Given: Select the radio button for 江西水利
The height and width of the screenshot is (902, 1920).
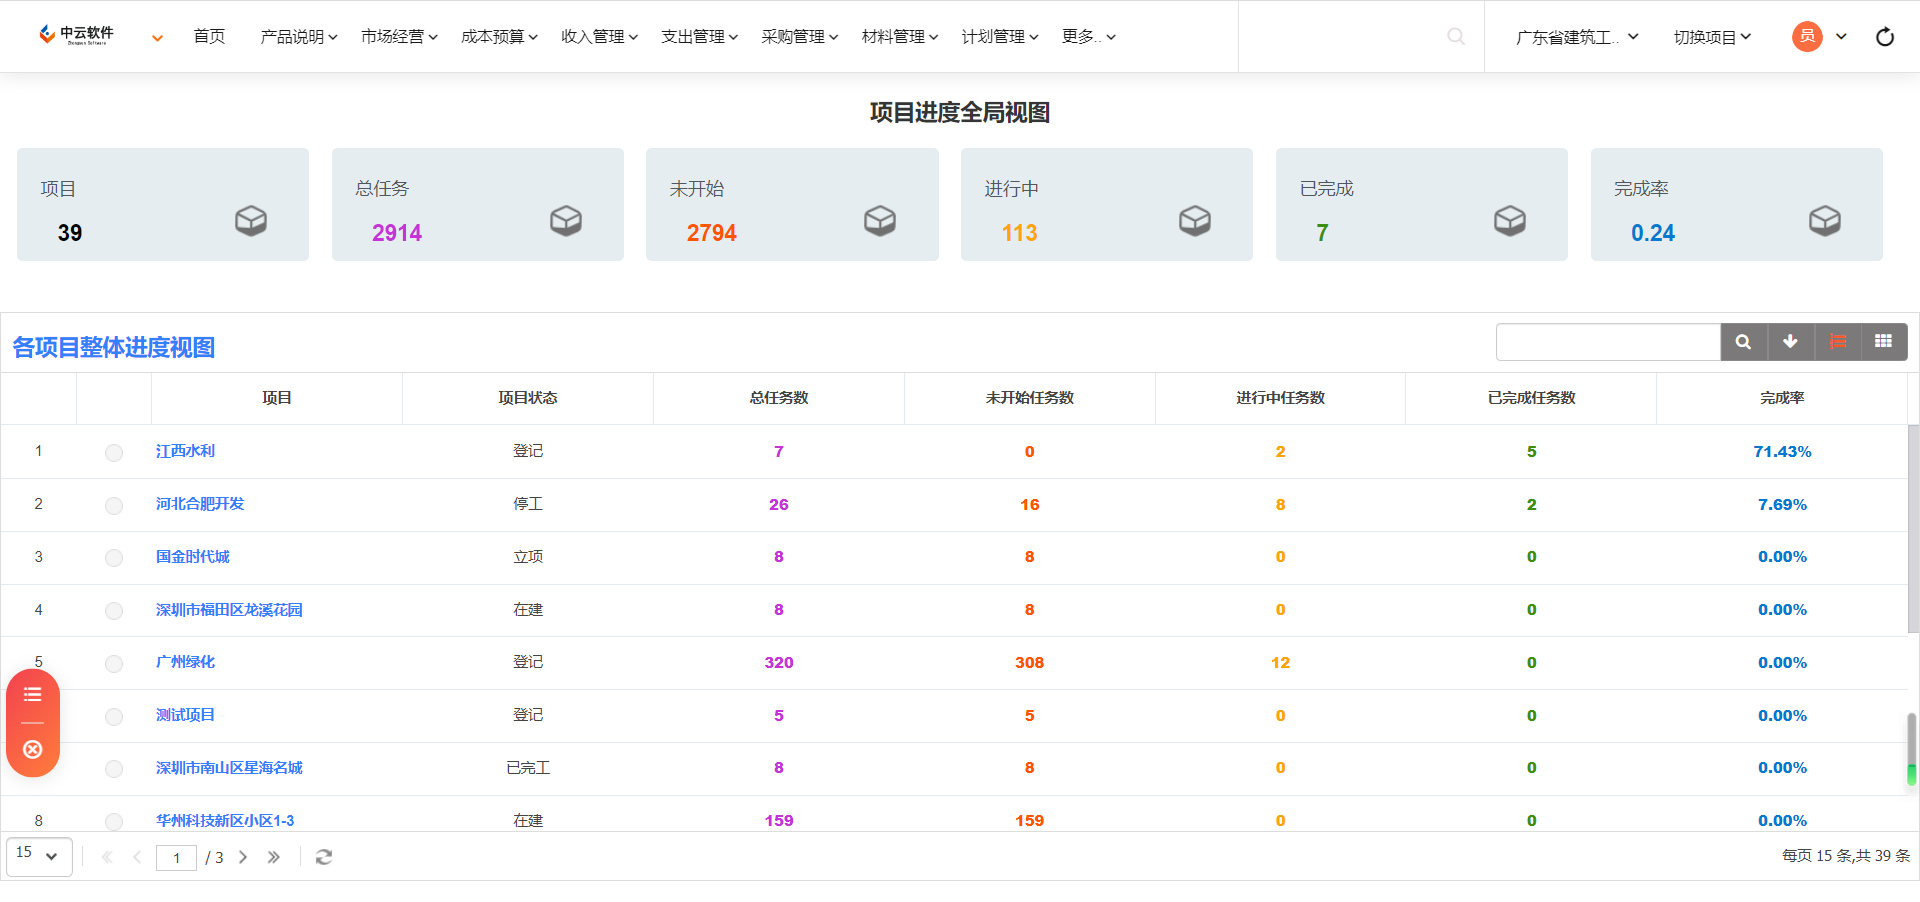Looking at the screenshot, I should [114, 453].
